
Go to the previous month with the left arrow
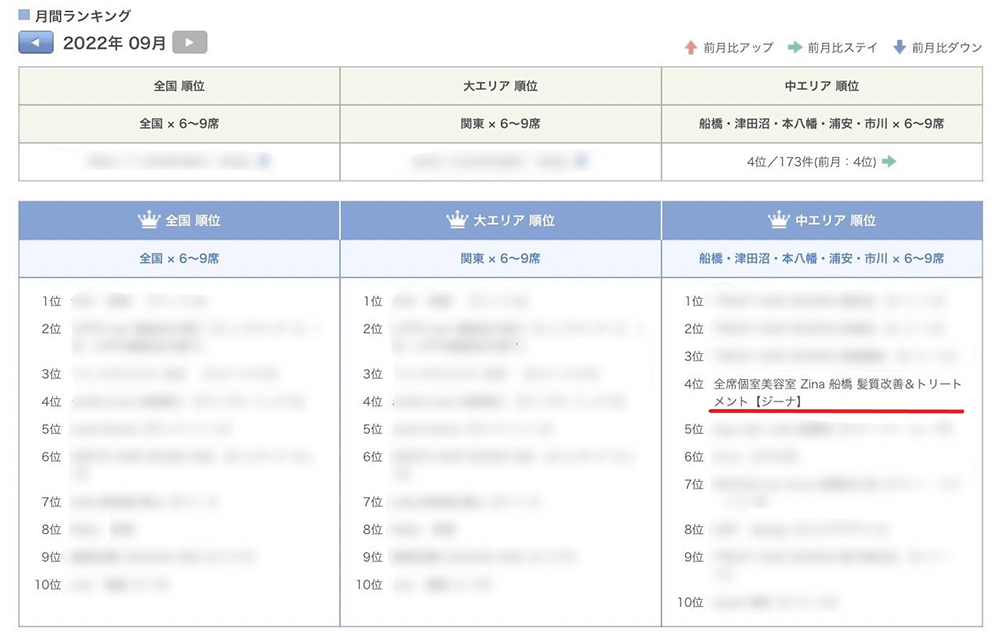click(x=35, y=42)
